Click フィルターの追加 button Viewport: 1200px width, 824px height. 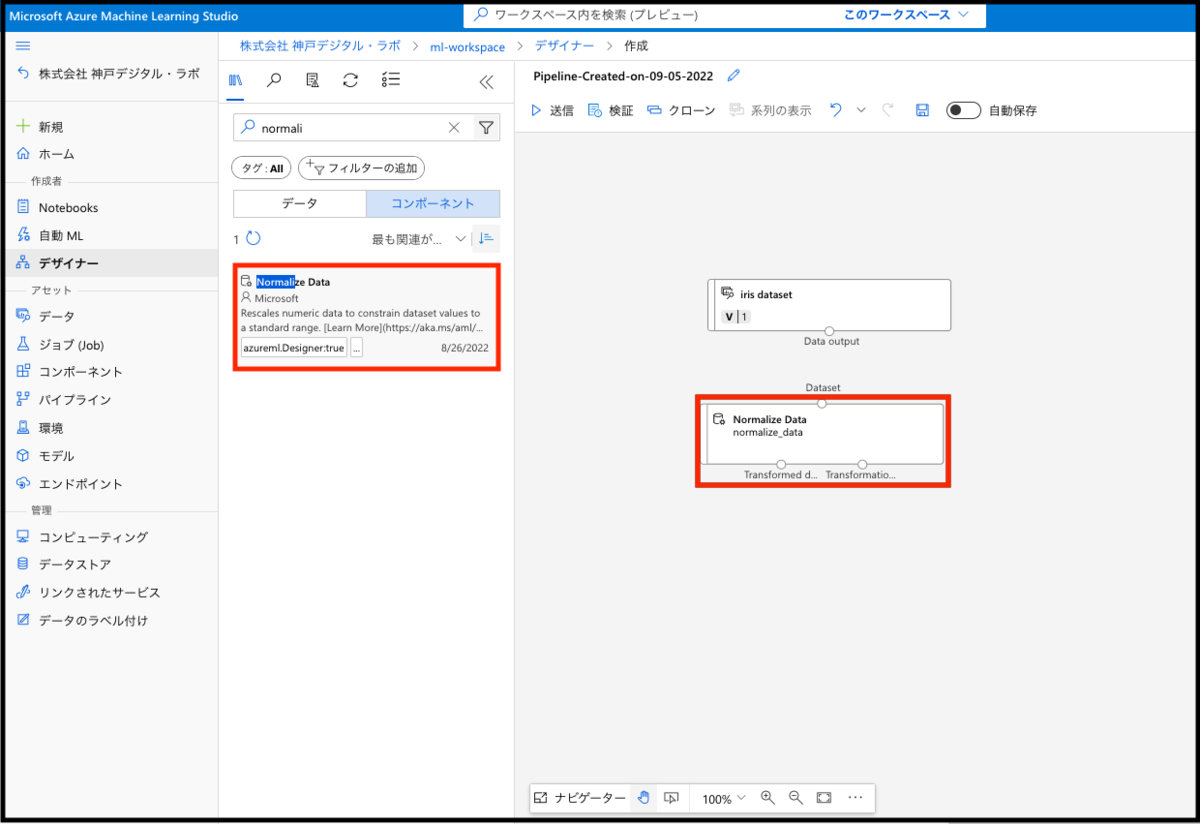point(361,168)
